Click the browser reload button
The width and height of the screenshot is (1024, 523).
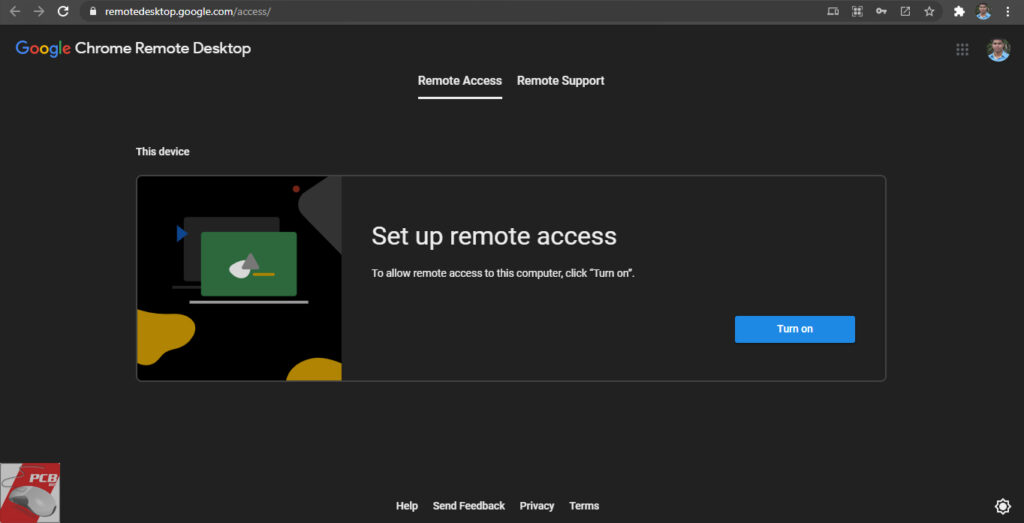point(63,11)
